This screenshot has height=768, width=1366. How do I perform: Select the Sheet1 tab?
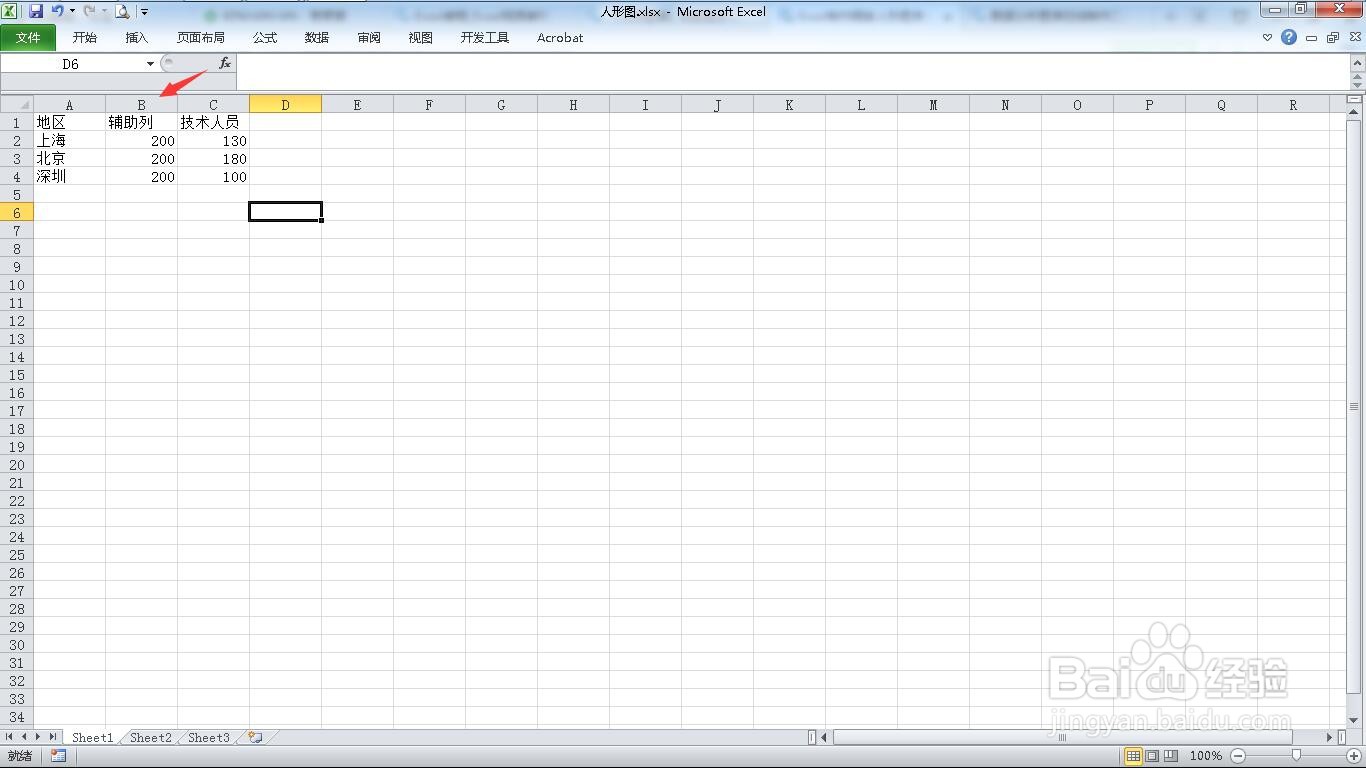93,737
